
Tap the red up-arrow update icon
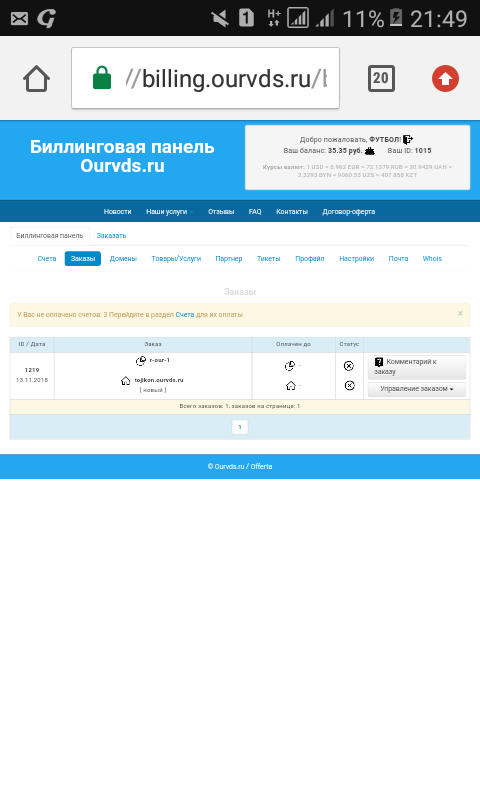445,79
